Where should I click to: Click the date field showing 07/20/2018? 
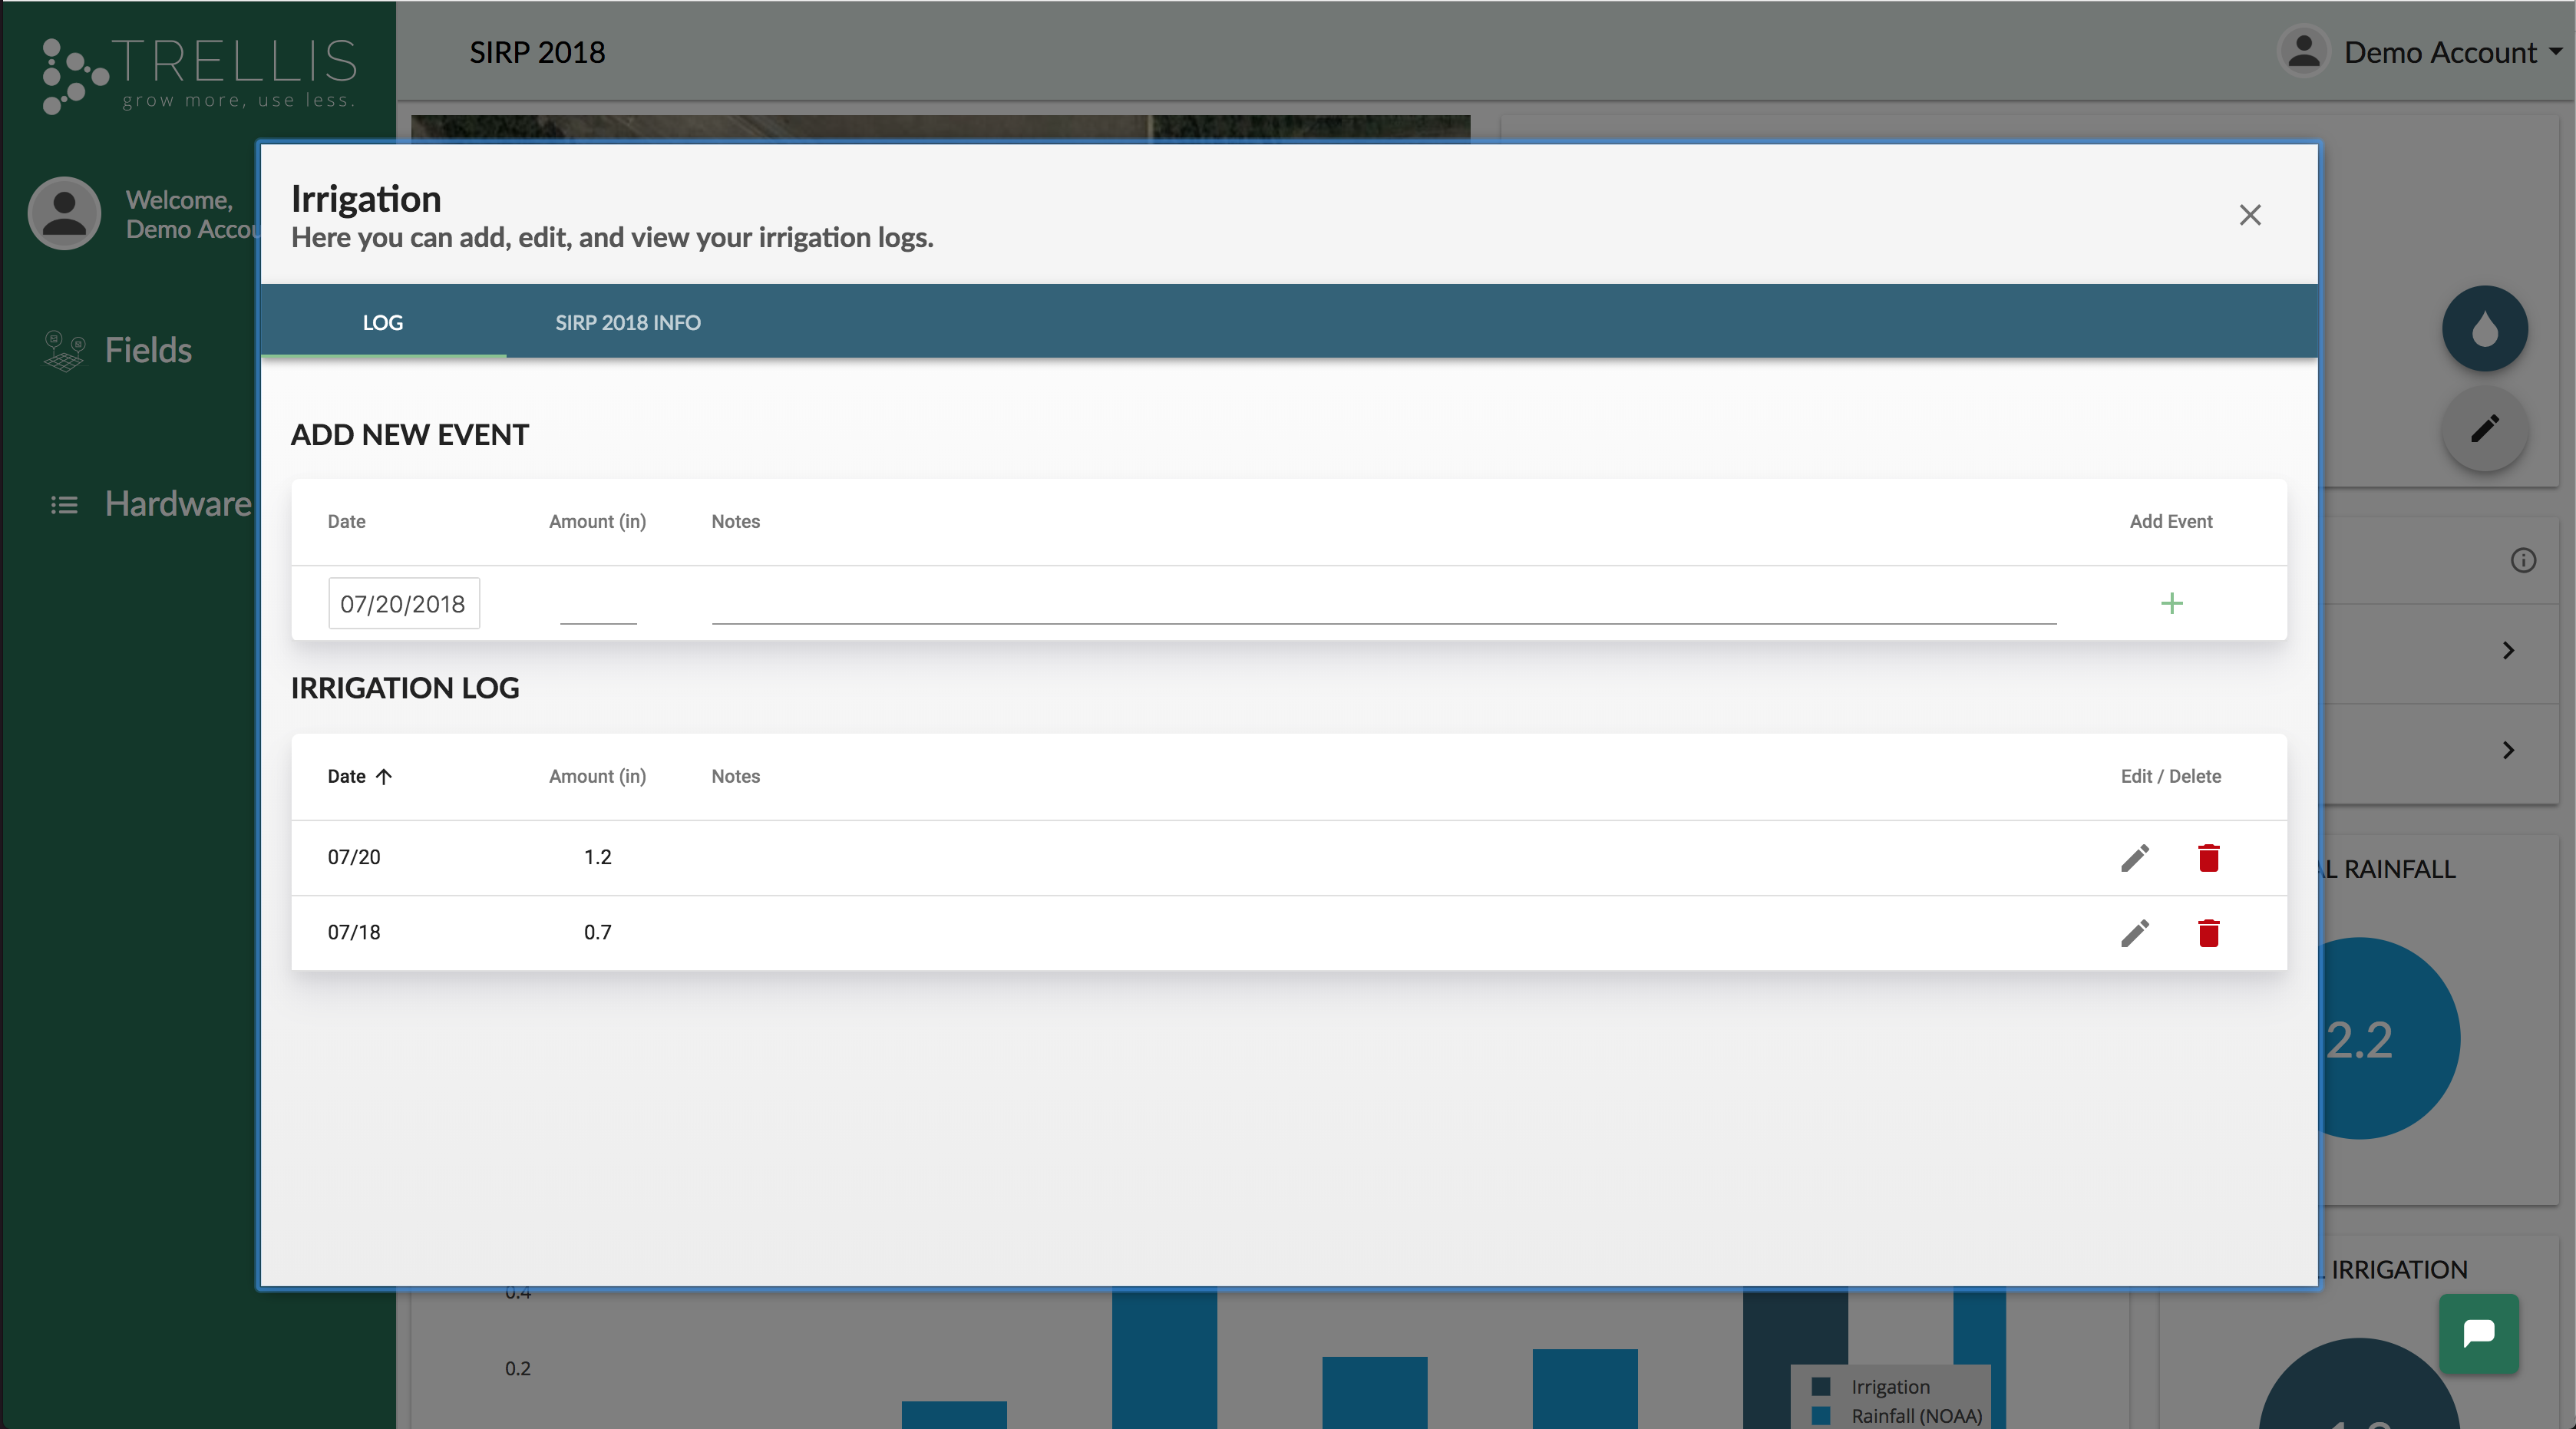pos(403,604)
